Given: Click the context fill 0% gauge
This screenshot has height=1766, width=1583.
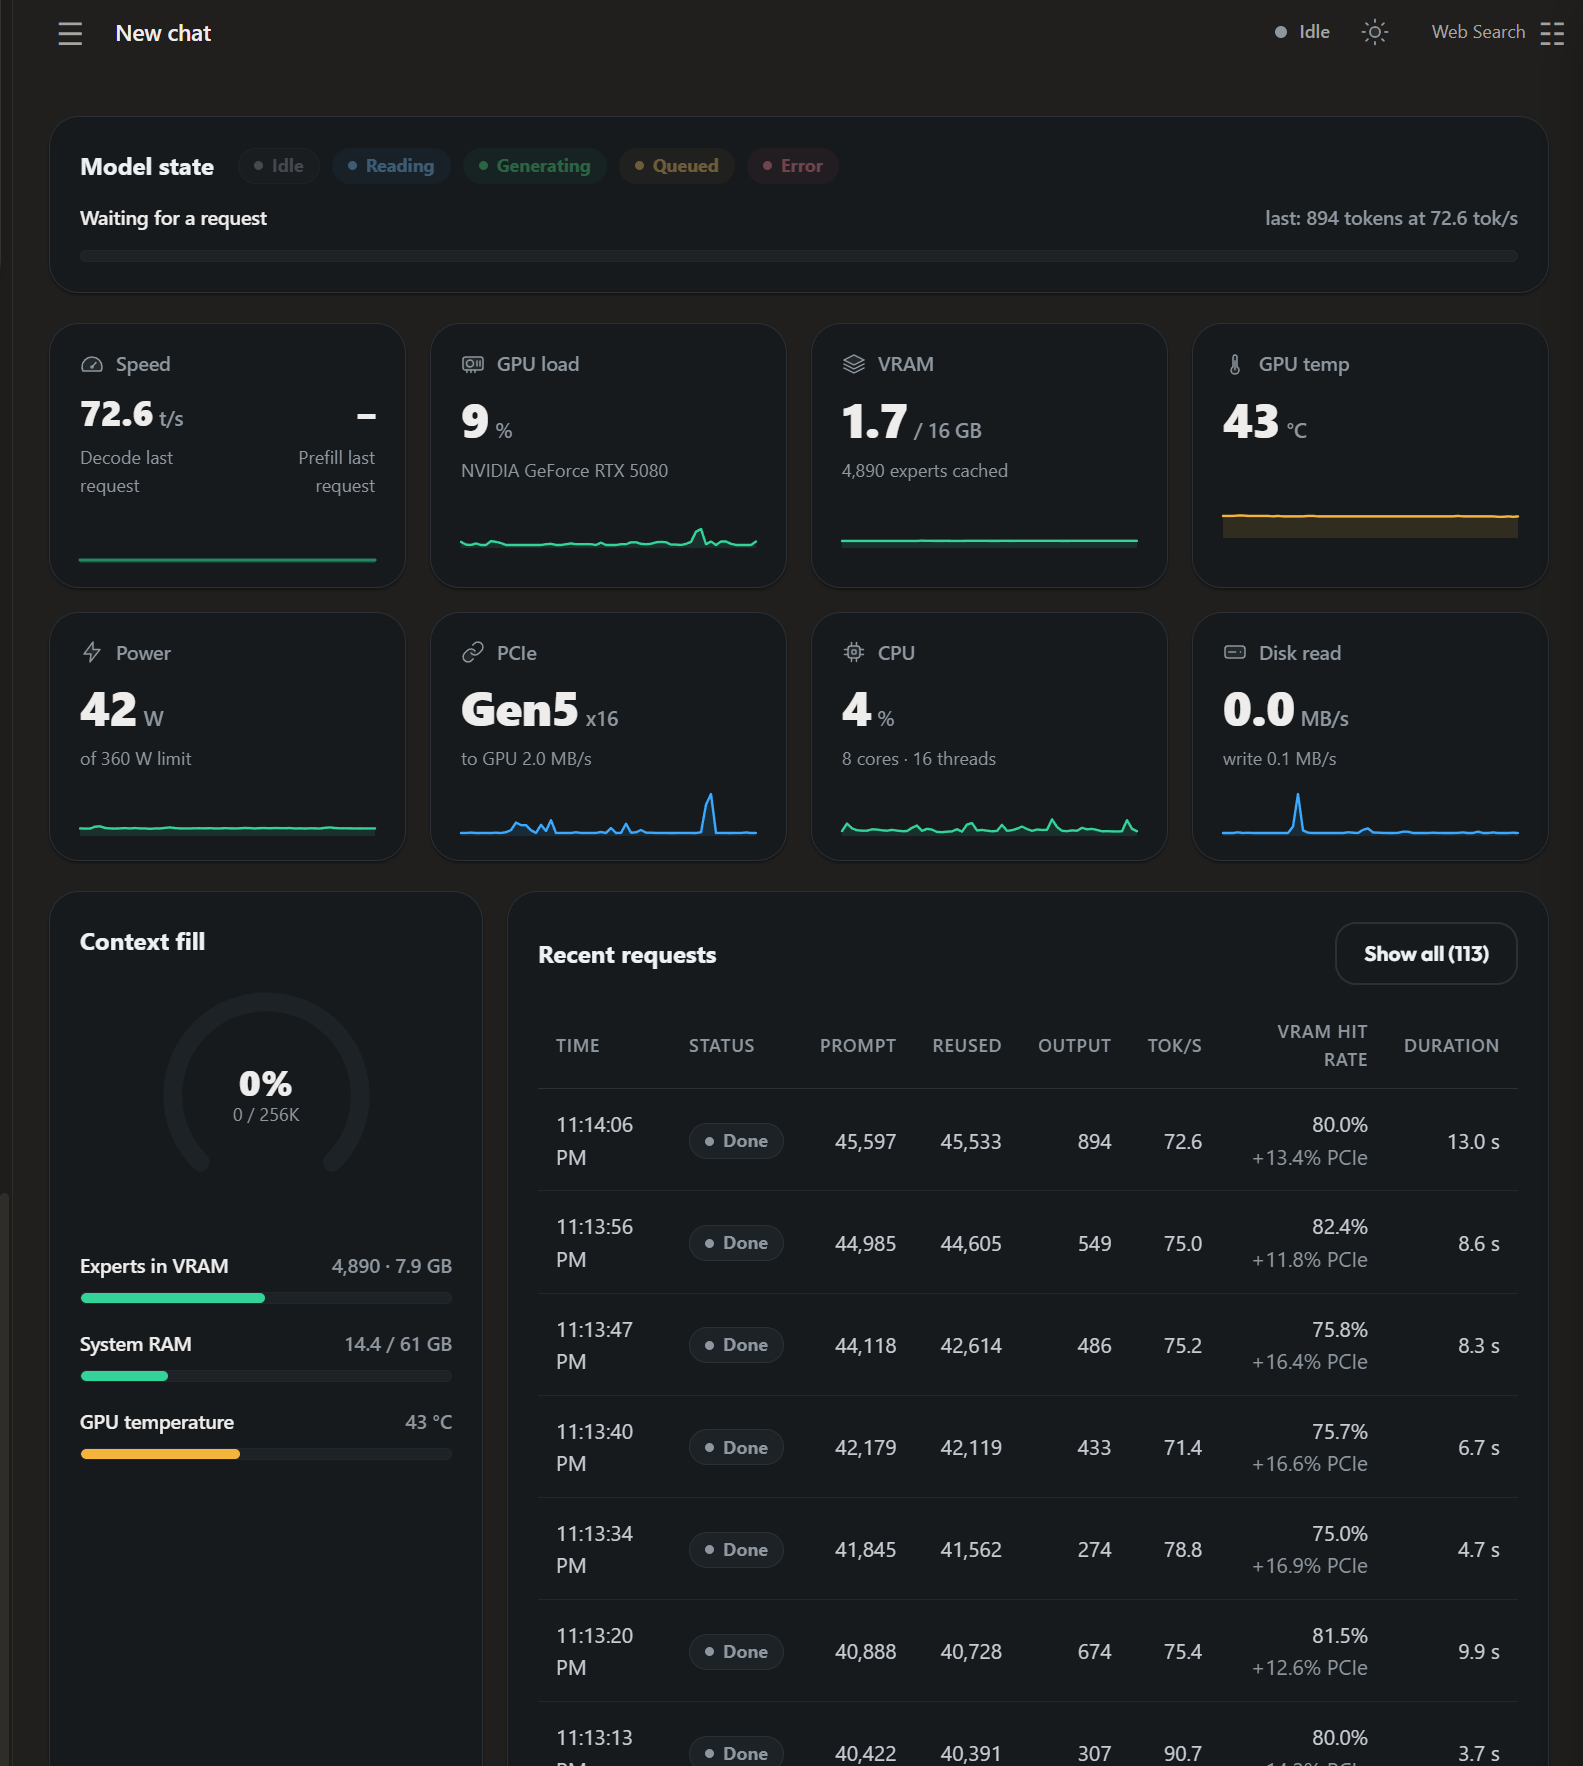Looking at the screenshot, I should [x=266, y=1085].
